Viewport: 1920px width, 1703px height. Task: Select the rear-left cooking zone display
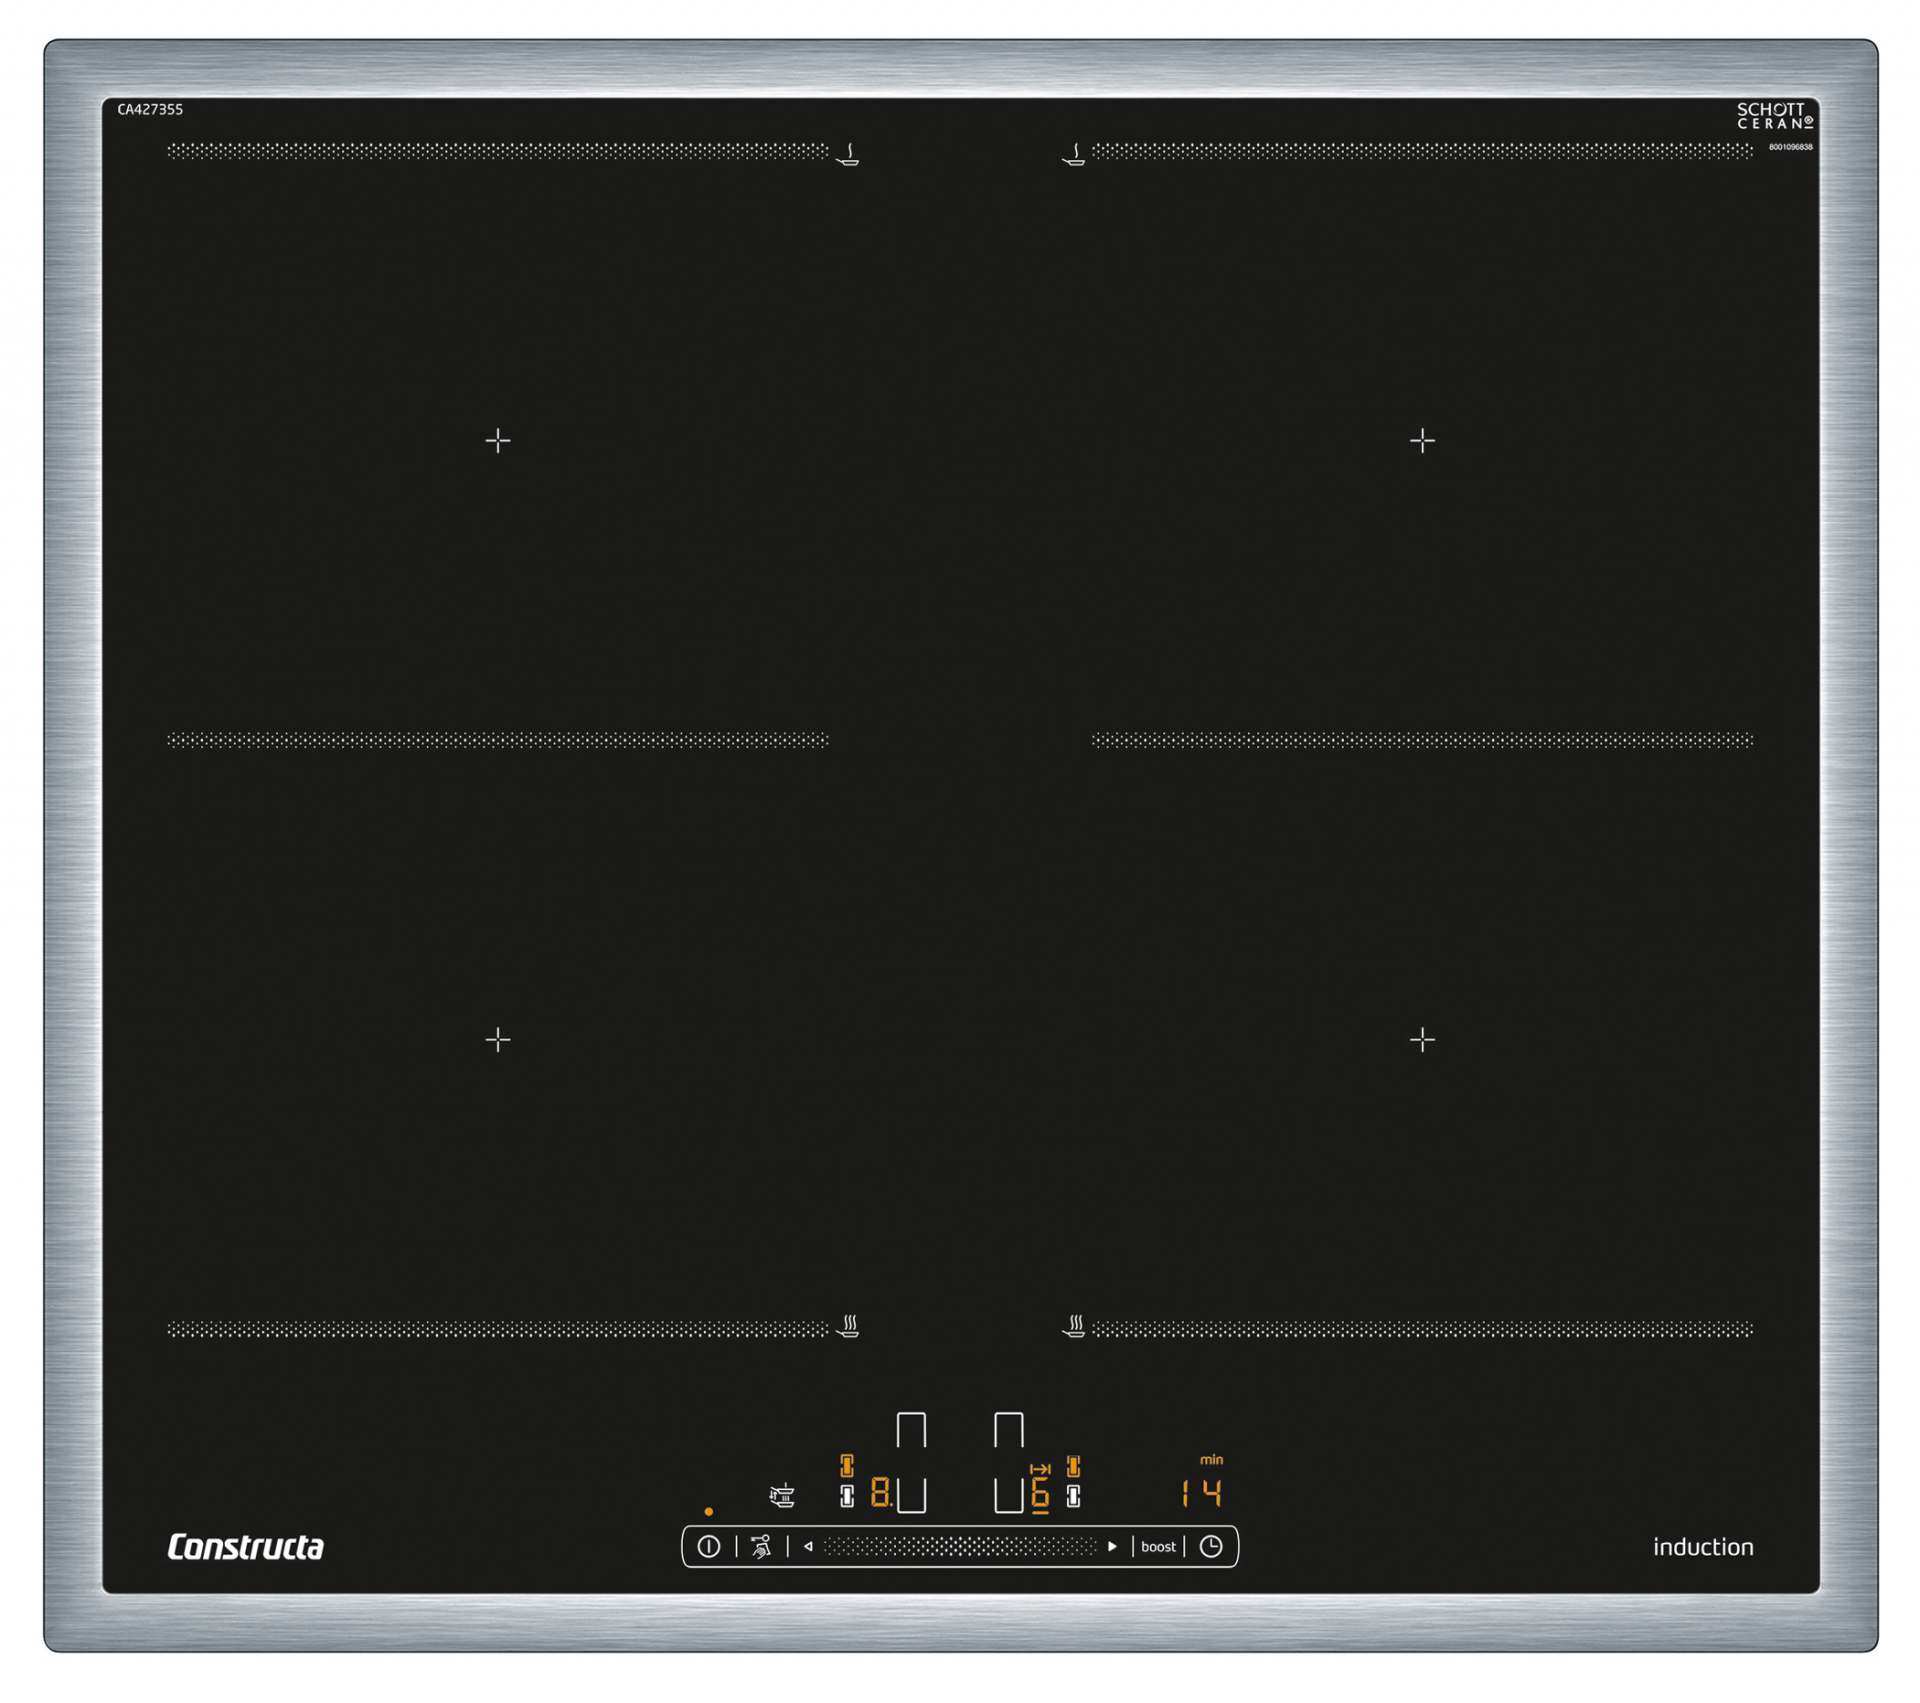point(911,1431)
